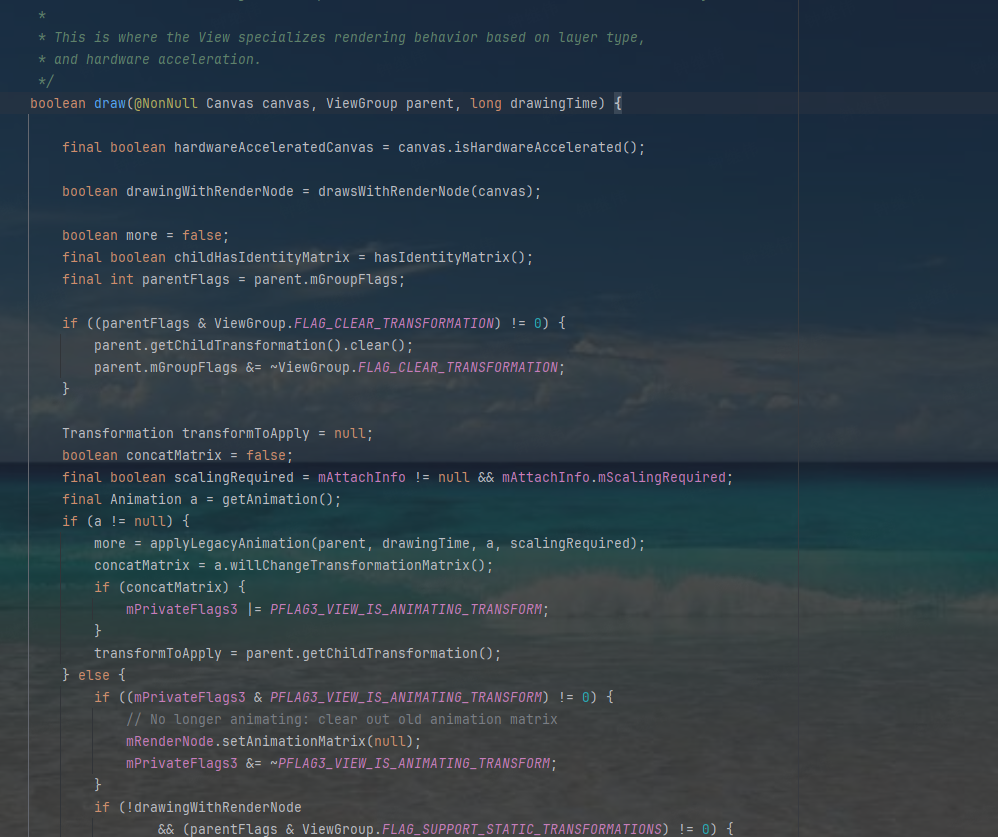998x837 pixels.
Task: Click the mScalingRequired field
Action: coord(661,477)
